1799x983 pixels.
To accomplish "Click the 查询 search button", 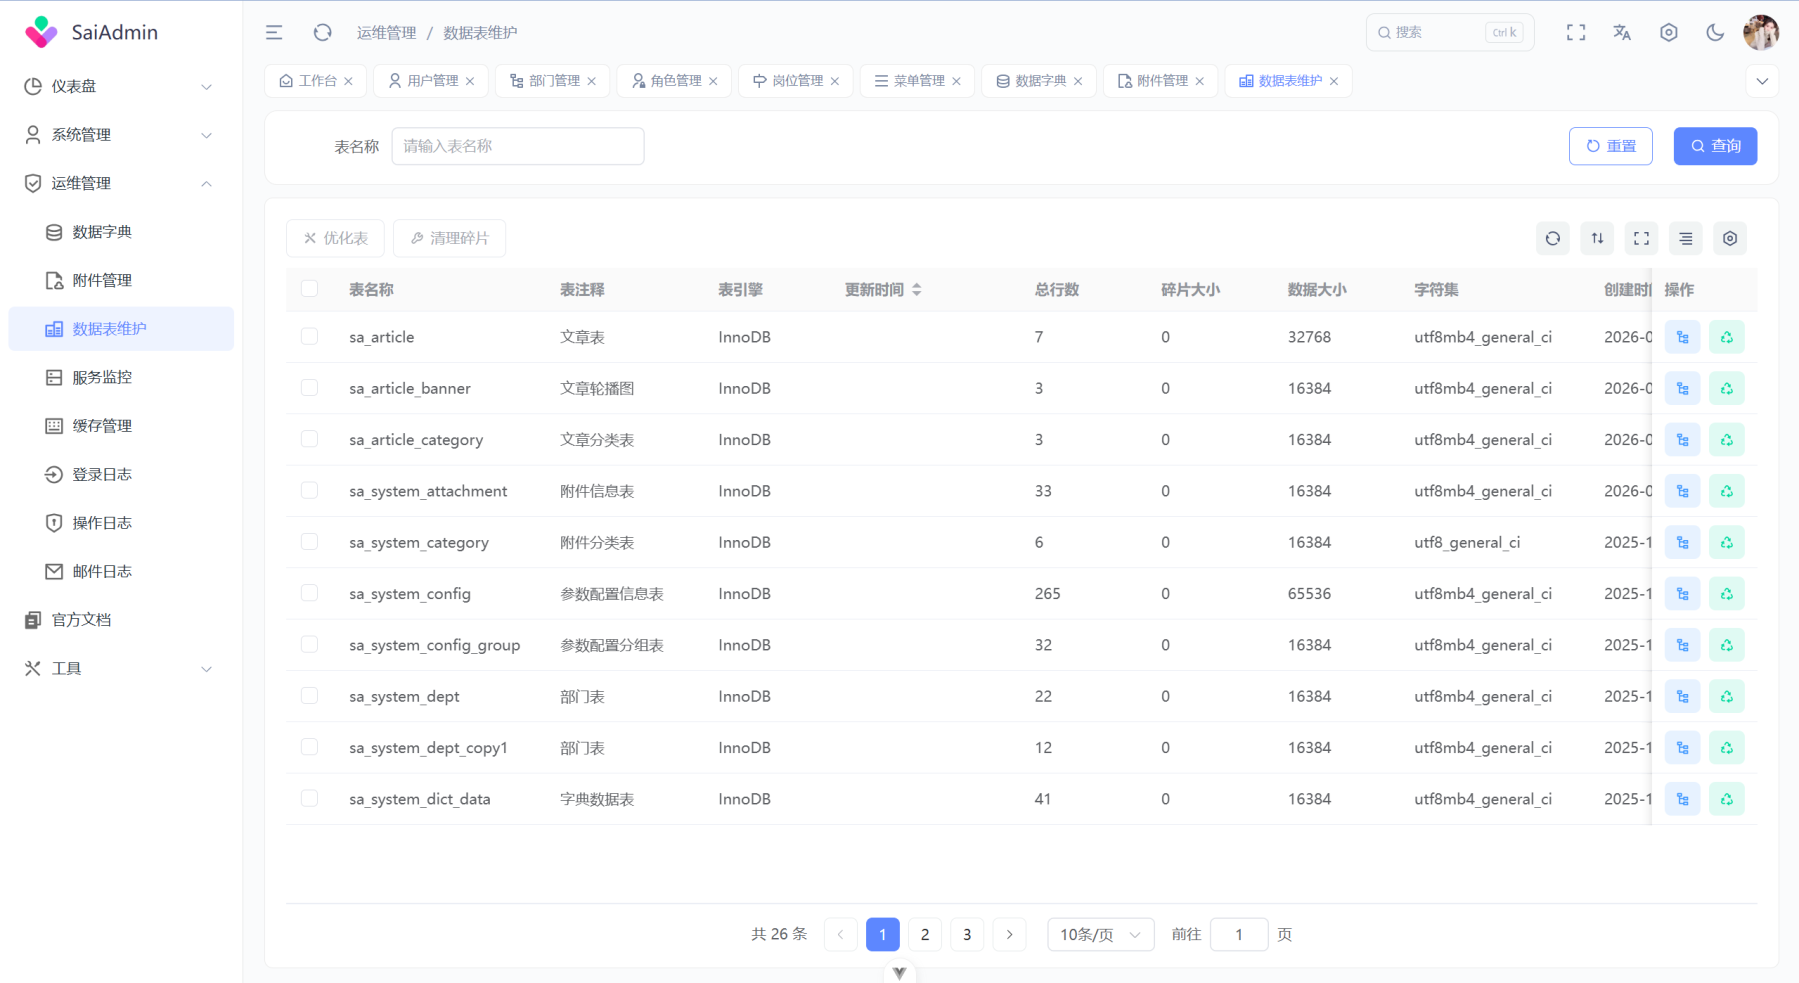I will [1715, 146].
